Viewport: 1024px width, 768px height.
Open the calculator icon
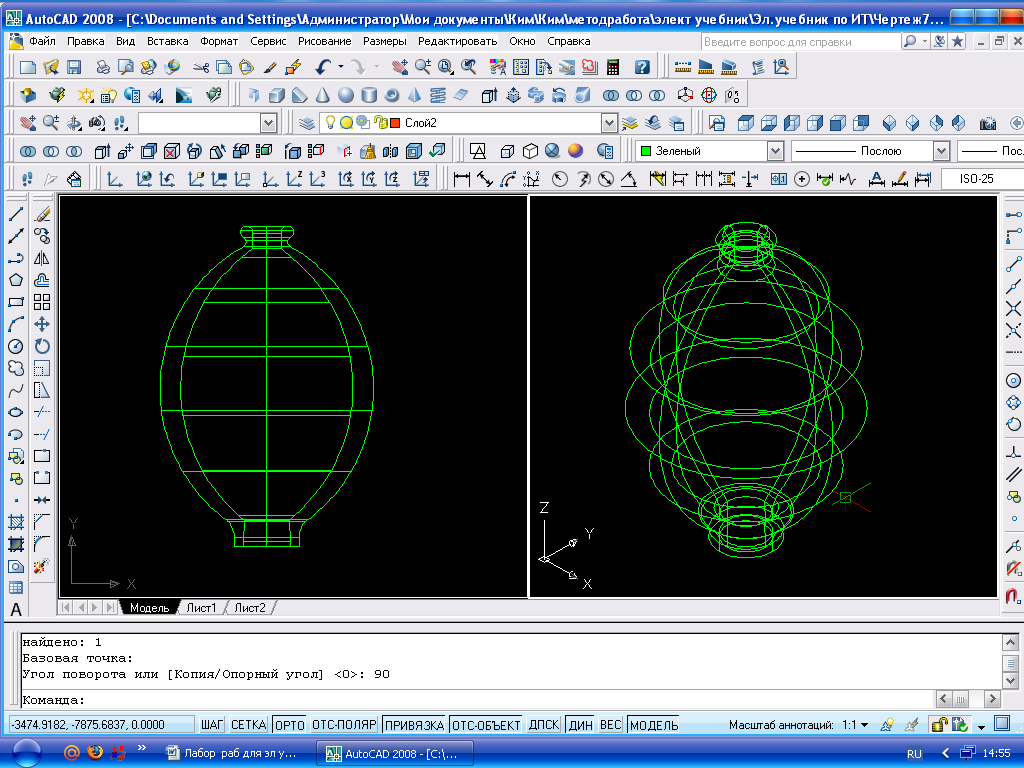pos(613,67)
